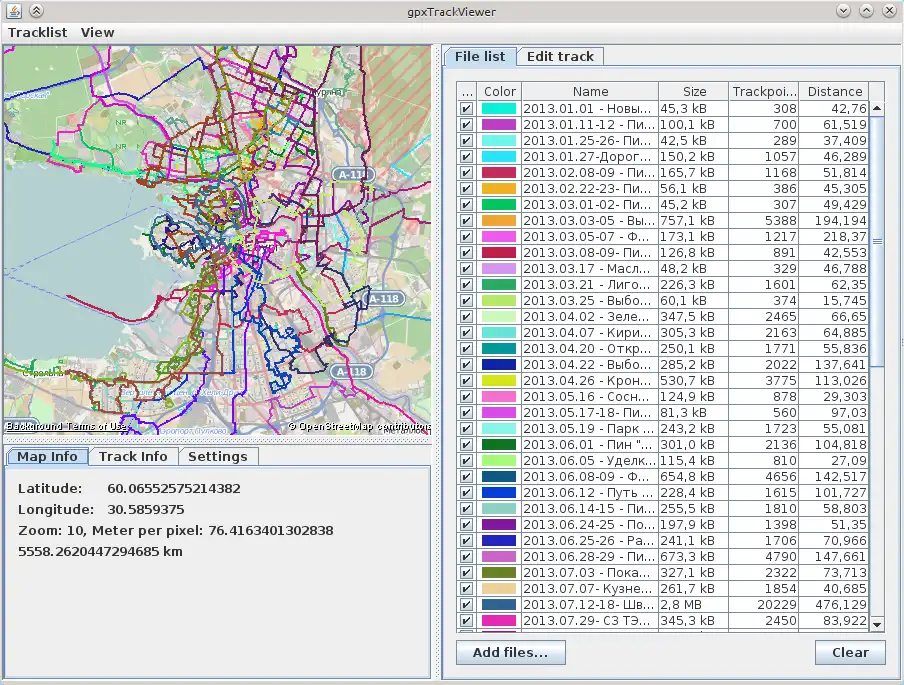The width and height of the screenshot is (904, 685).
Task: Click the trackpoints cell 3775
Action: (764, 381)
